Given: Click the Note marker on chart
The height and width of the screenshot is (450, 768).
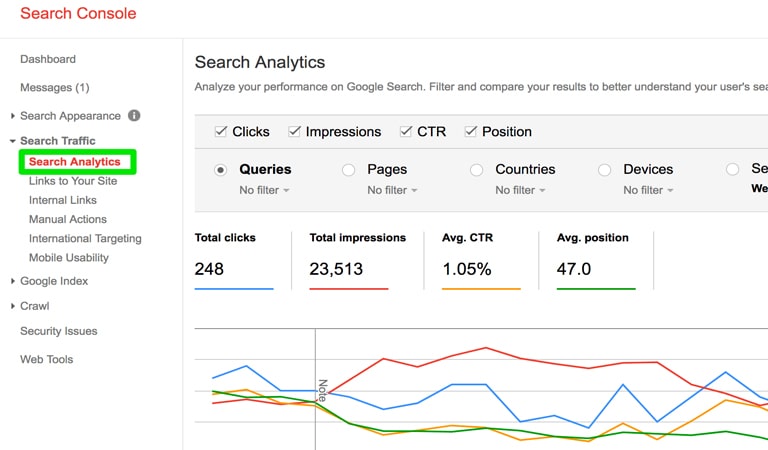Looking at the screenshot, I should pyautogui.click(x=322, y=390).
